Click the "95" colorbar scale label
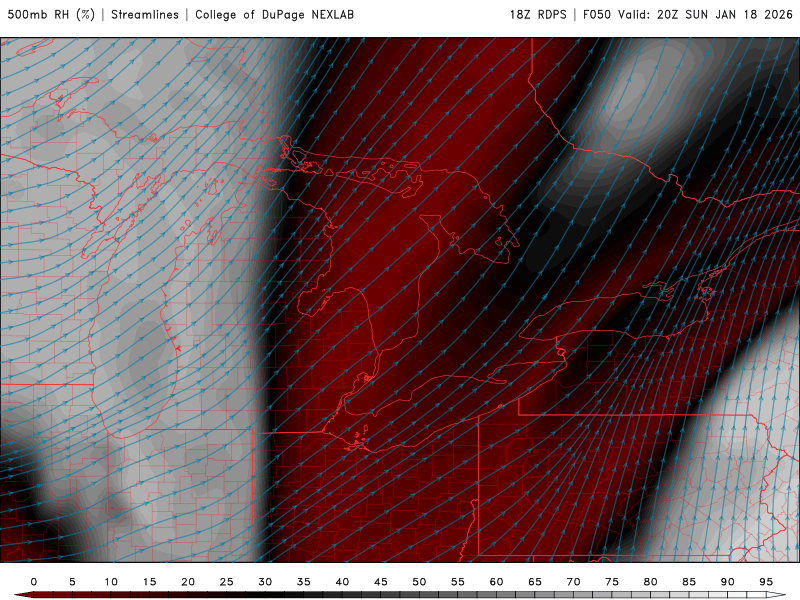Viewport: 800px width, 600px height. click(766, 582)
